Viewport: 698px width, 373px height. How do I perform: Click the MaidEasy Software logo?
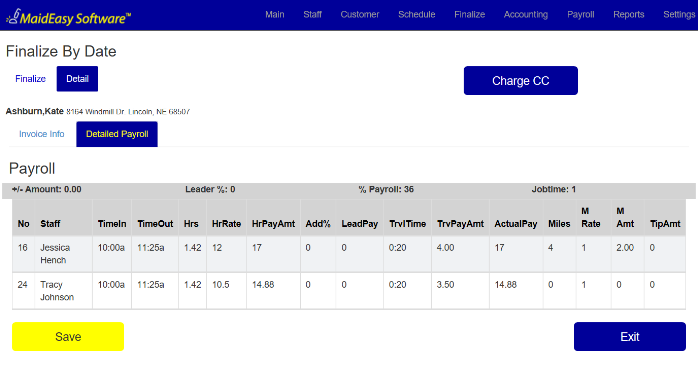[69, 17]
